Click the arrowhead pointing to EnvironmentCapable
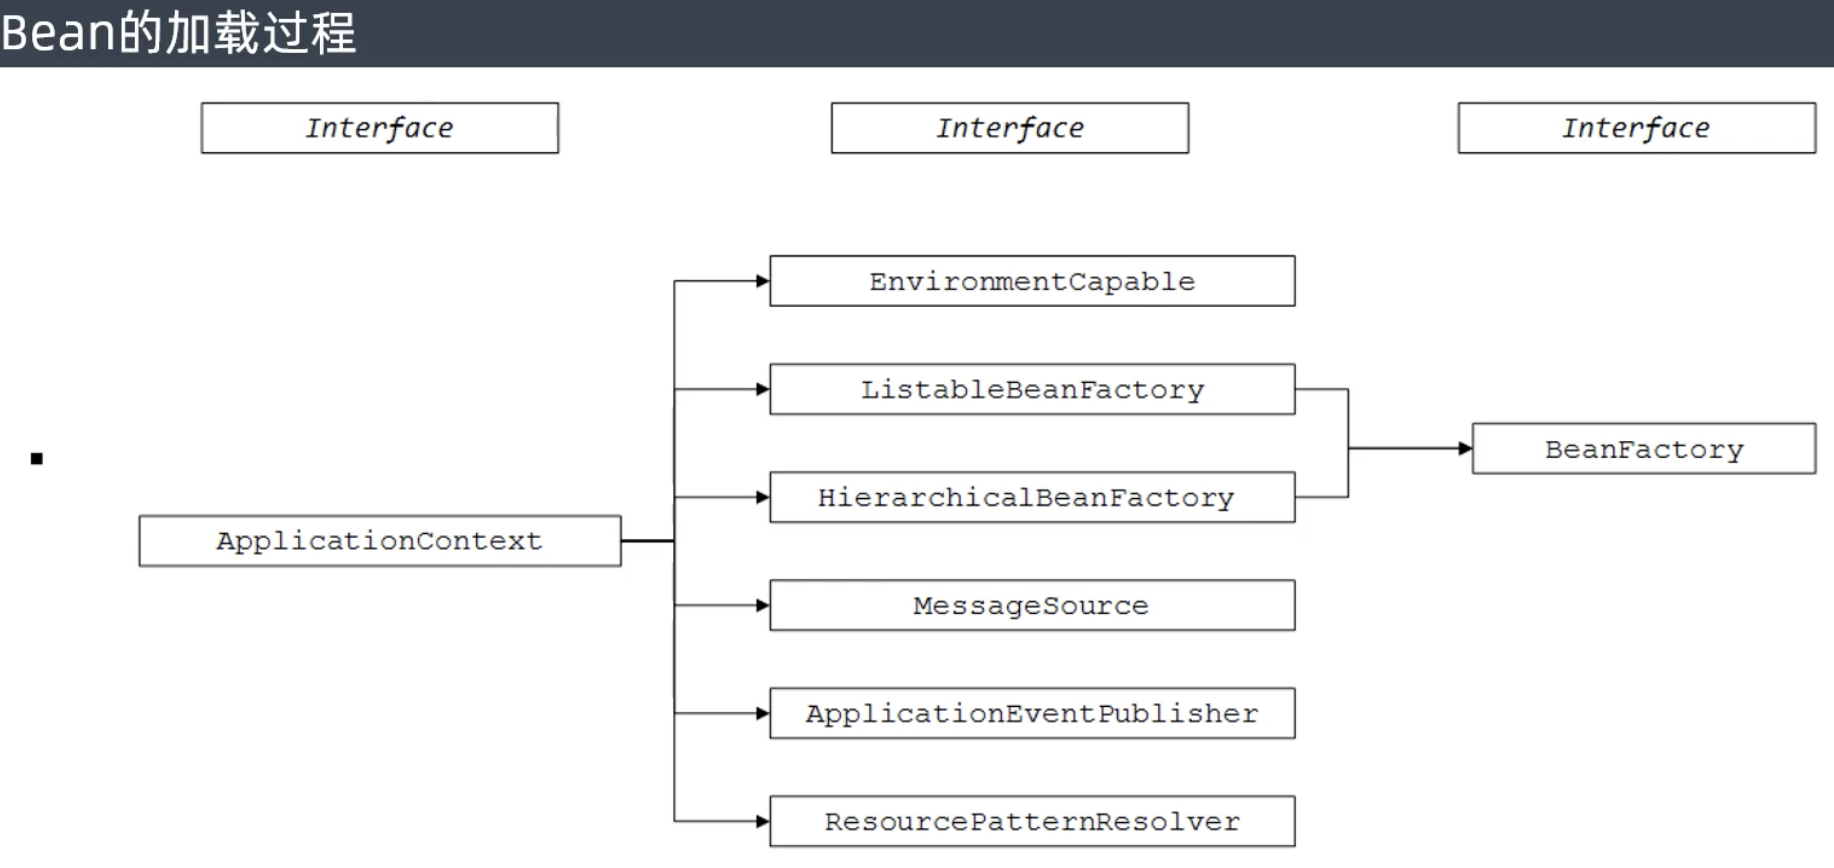The height and width of the screenshot is (868, 1834). pos(763,281)
